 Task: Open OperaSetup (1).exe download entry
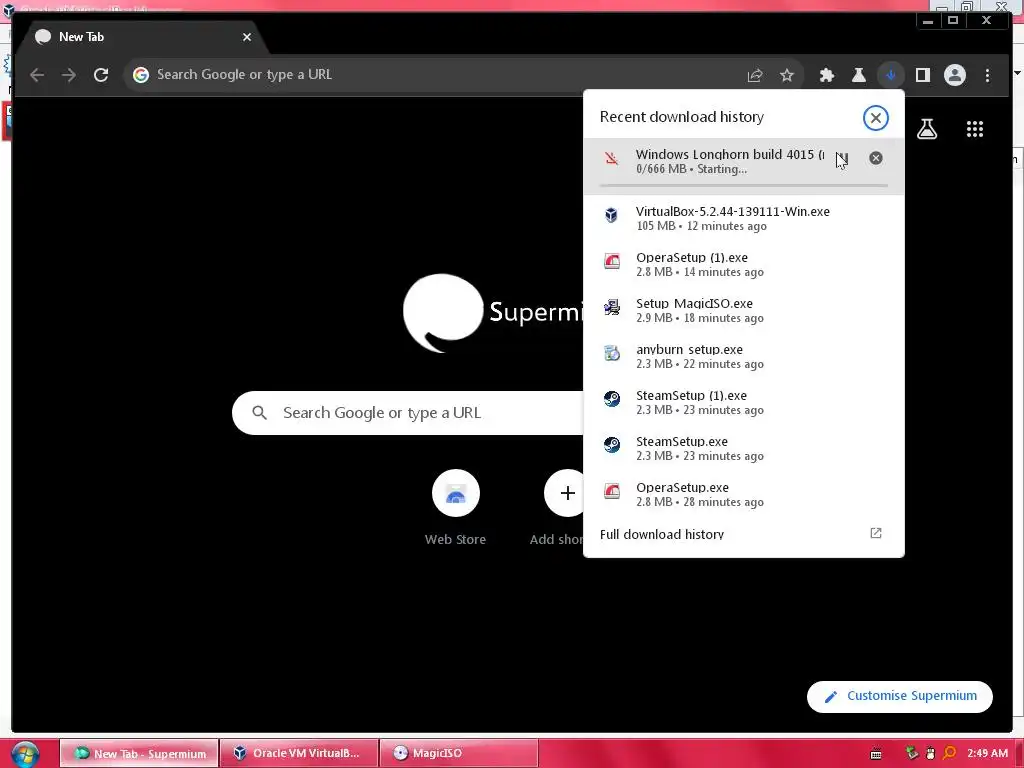(744, 264)
